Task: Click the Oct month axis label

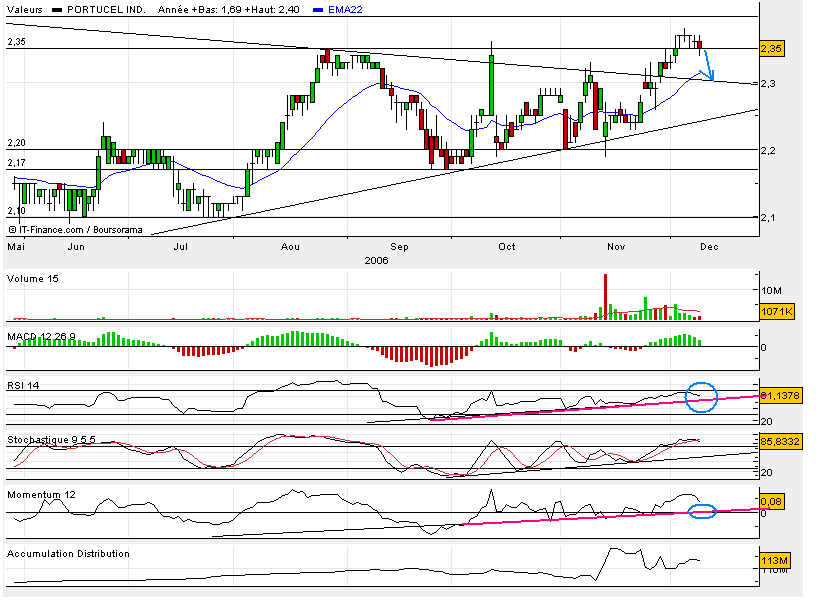Action: pyautogui.click(x=507, y=247)
